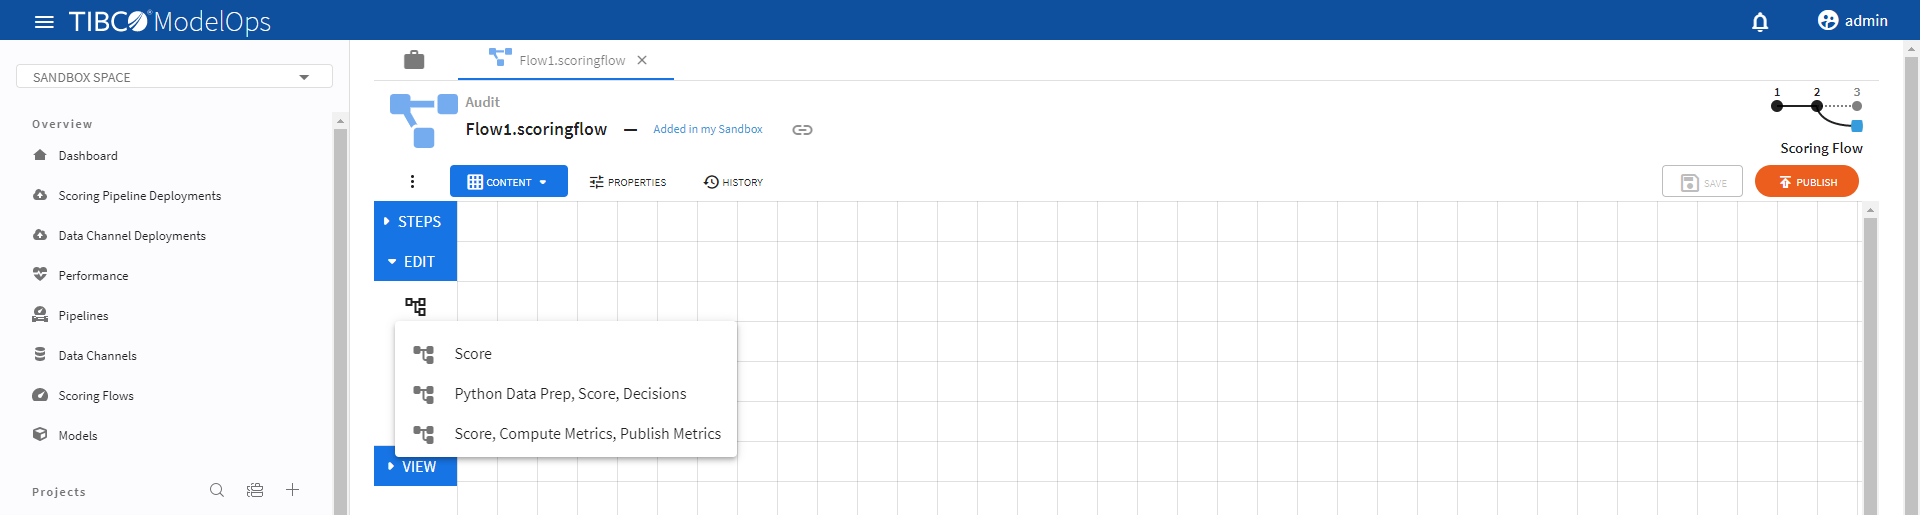Click the 'Added in my Sandbox' status link
The image size is (1920, 515).
[x=708, y=129]
